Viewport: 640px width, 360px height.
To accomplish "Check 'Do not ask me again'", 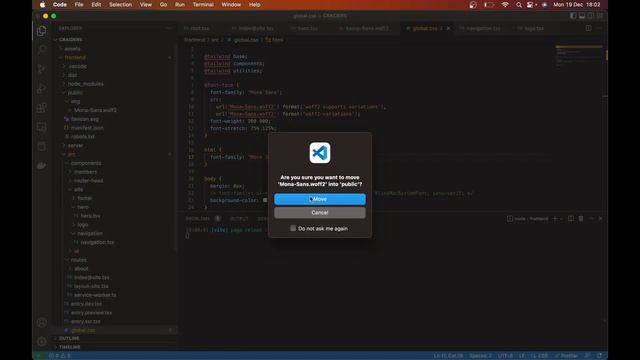I will pyautogui.click(x=293, y=228).
